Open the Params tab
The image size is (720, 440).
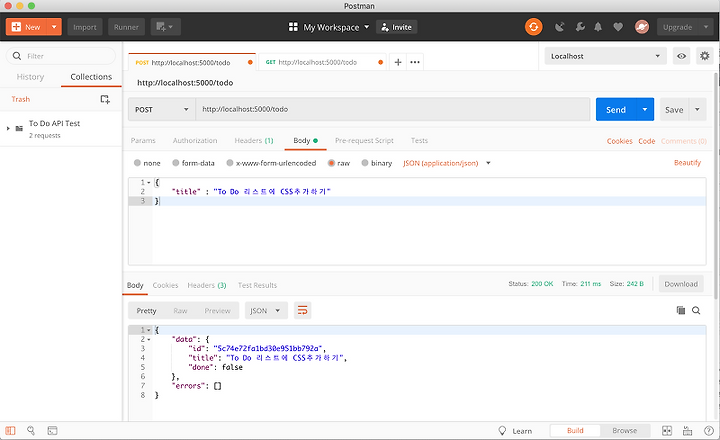(x=143, y=141)
